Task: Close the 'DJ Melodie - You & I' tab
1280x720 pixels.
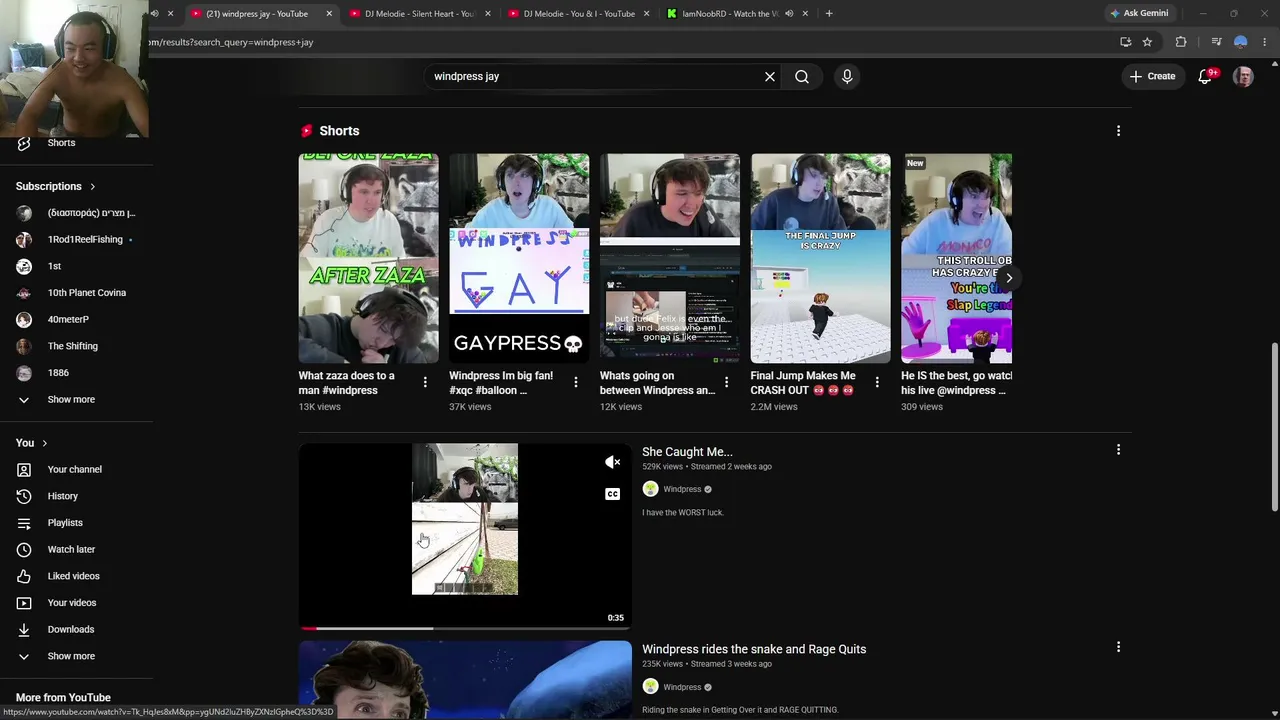Action: [646, 14]
